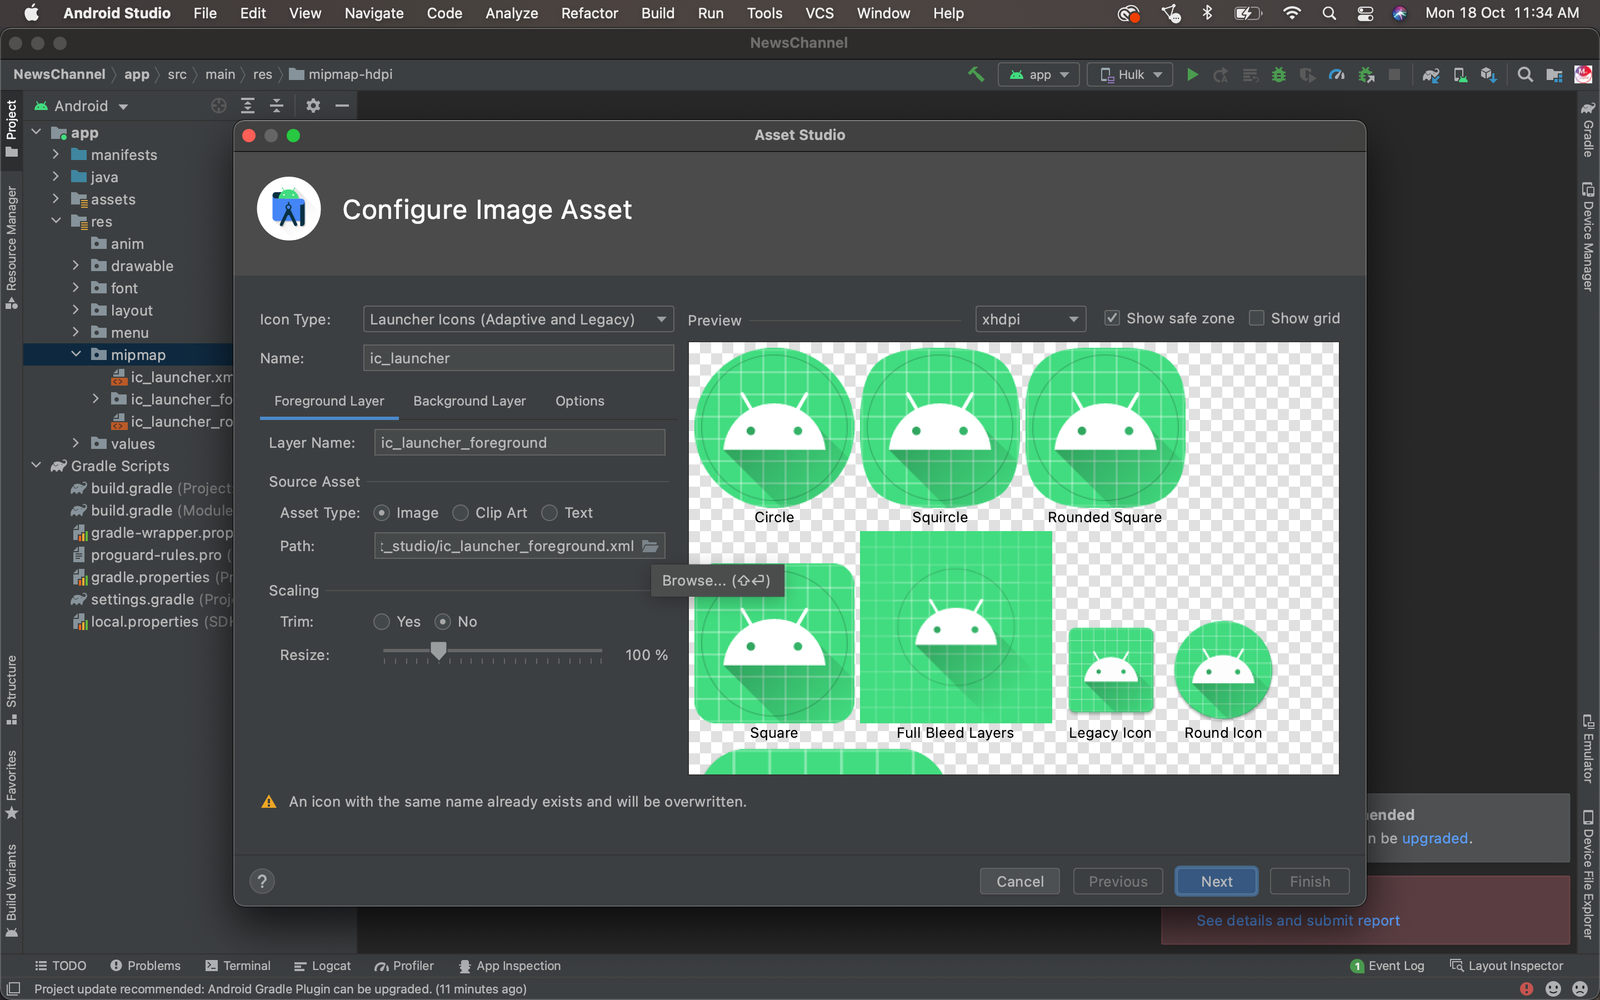Click the Search Everywhere magnifier icon
Viewport: 1600px width, 1000px height.
1525,75
